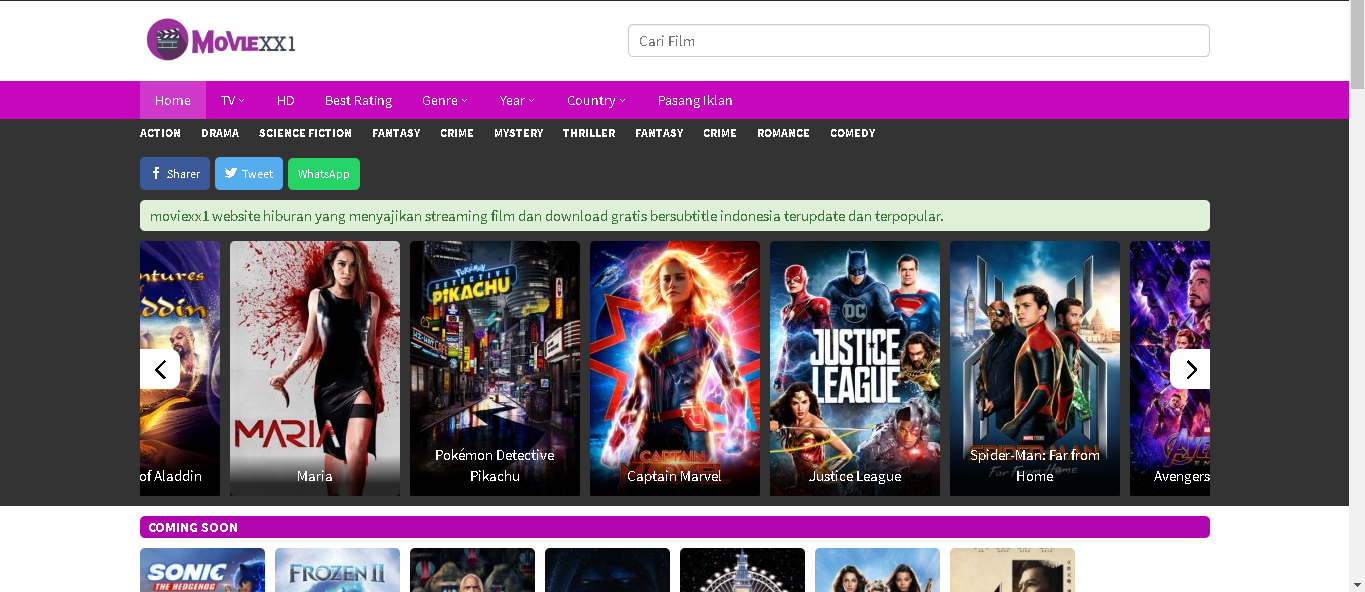Image resolution: width=1365 pixels, height=592 pixels.
Task: Click the moviexx1 website description banner
Action: click(x=675, y=215)
